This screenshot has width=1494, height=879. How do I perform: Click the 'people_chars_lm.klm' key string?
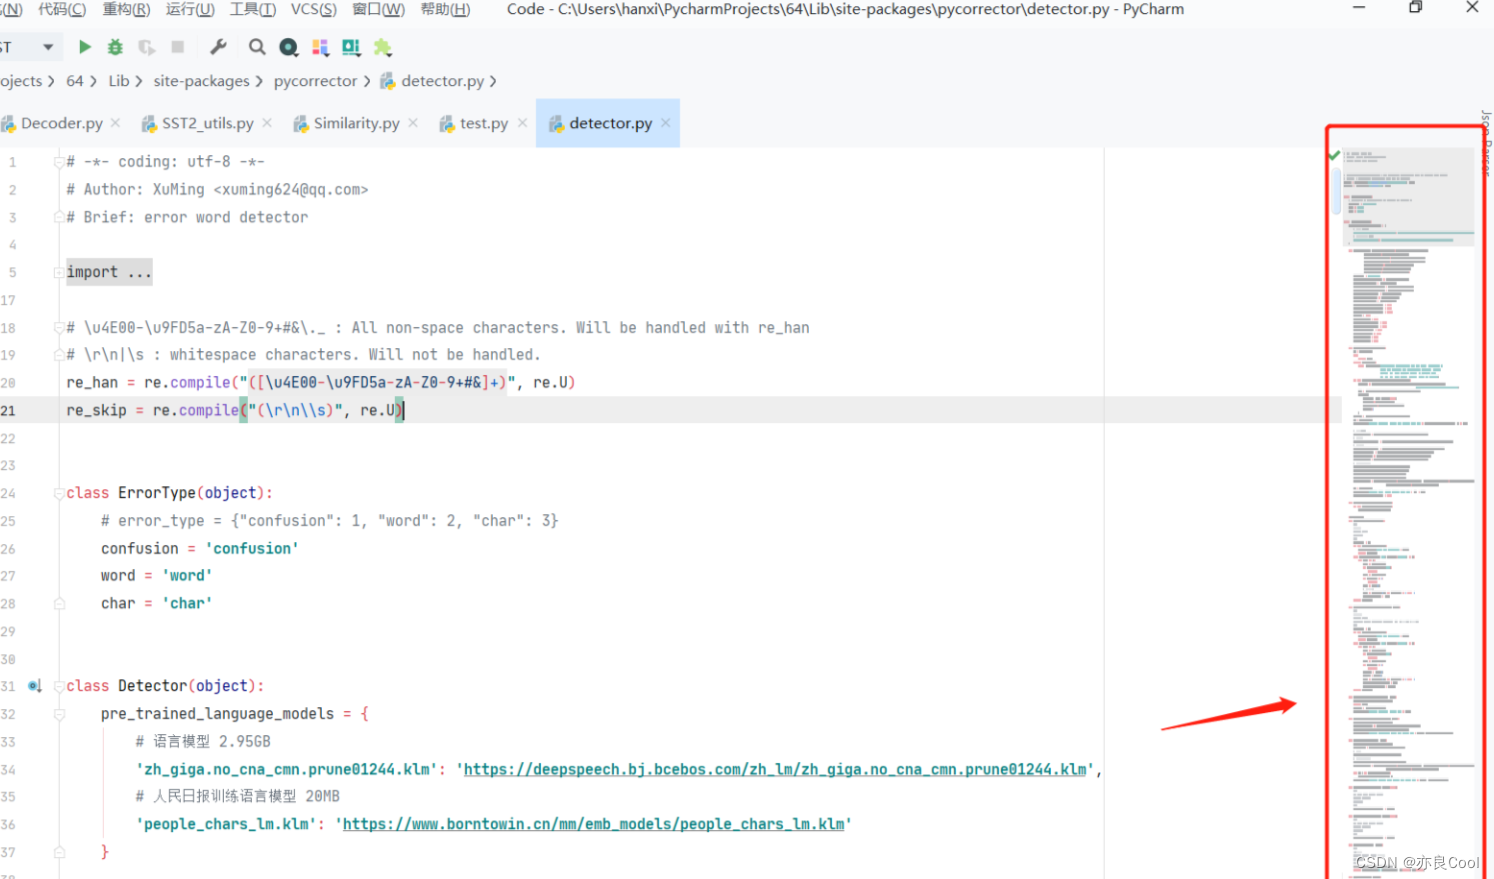(226, 824)
